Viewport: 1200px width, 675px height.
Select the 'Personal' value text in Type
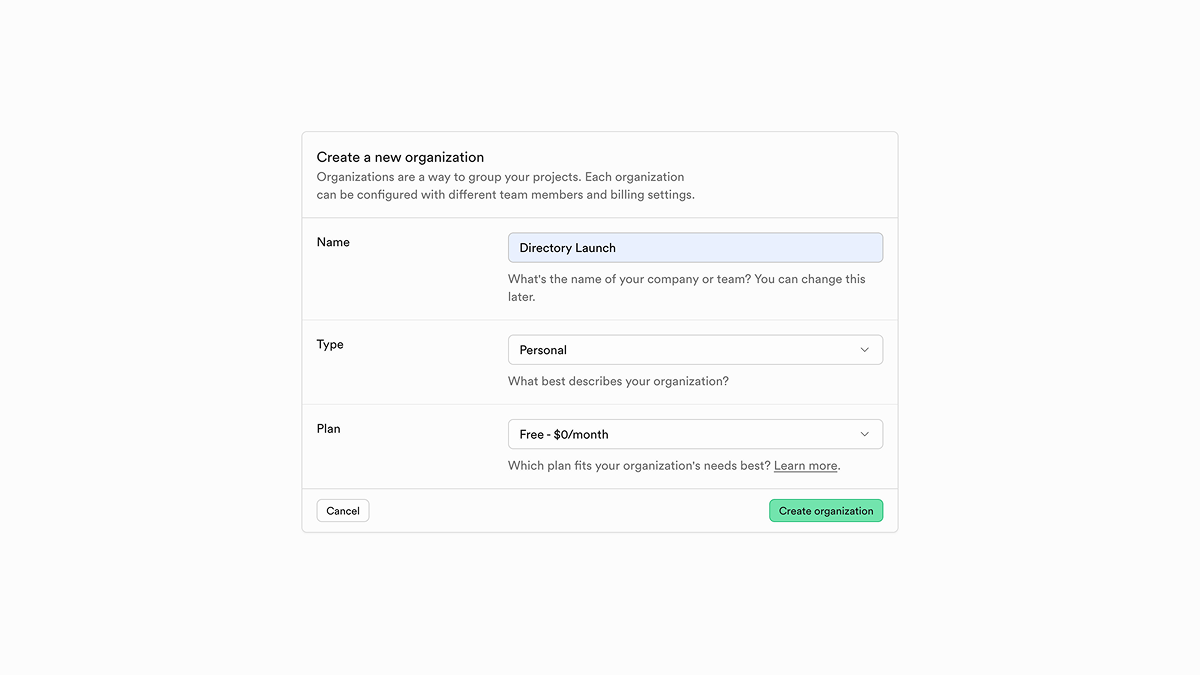click(x=543, y=350)
